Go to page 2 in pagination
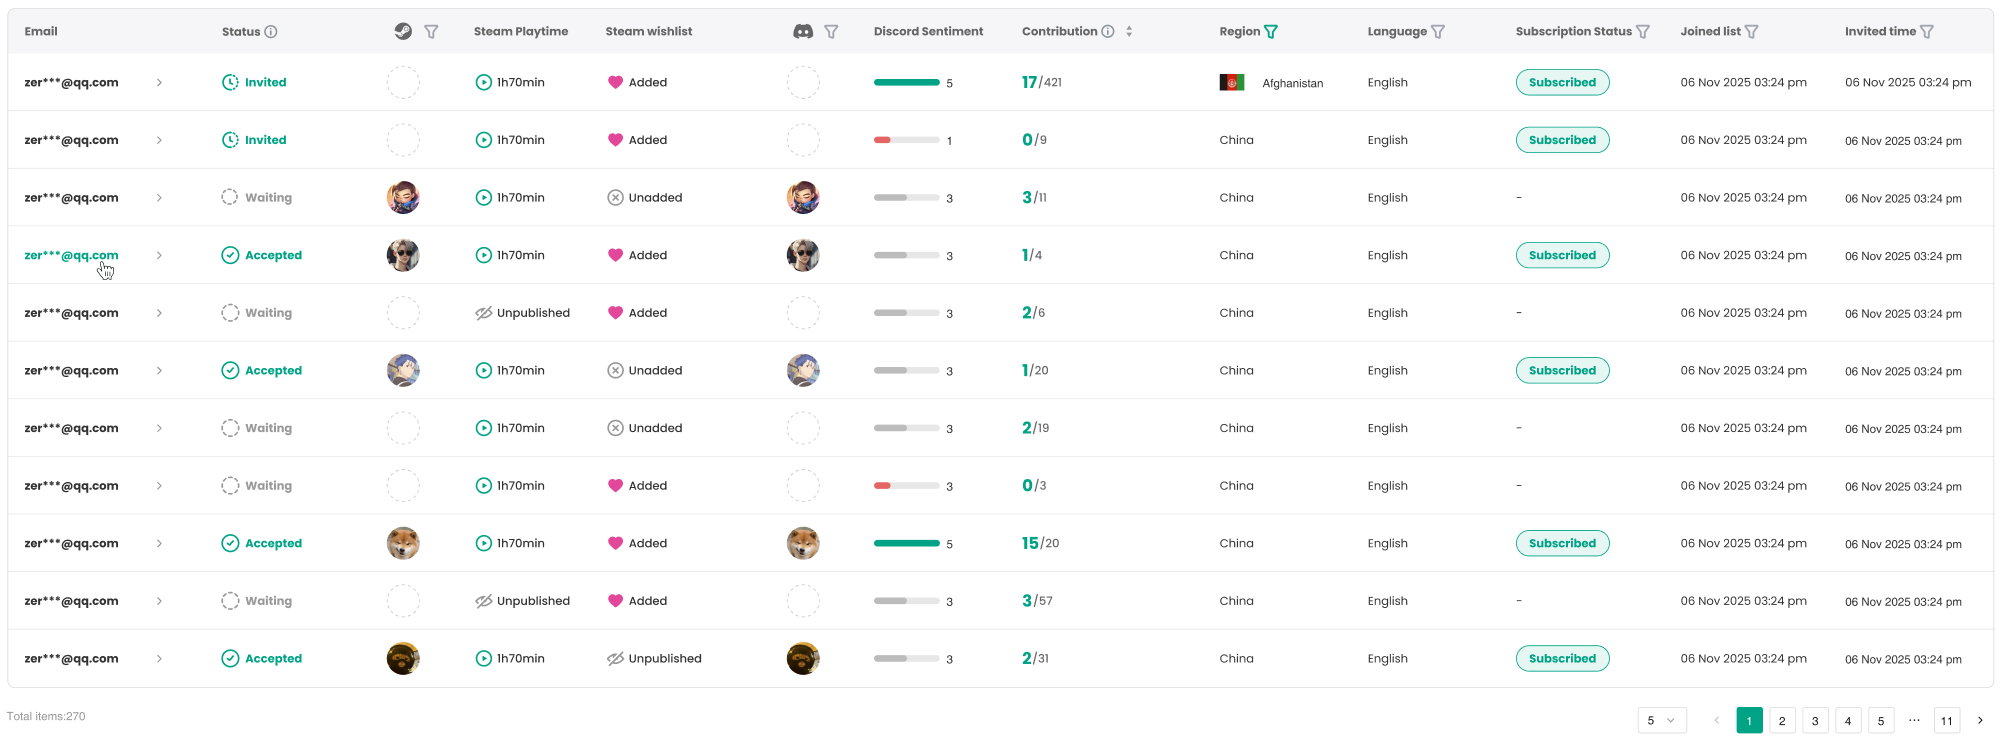Viewport: 2001px width, 747px height. click(x=1782, y=720)
